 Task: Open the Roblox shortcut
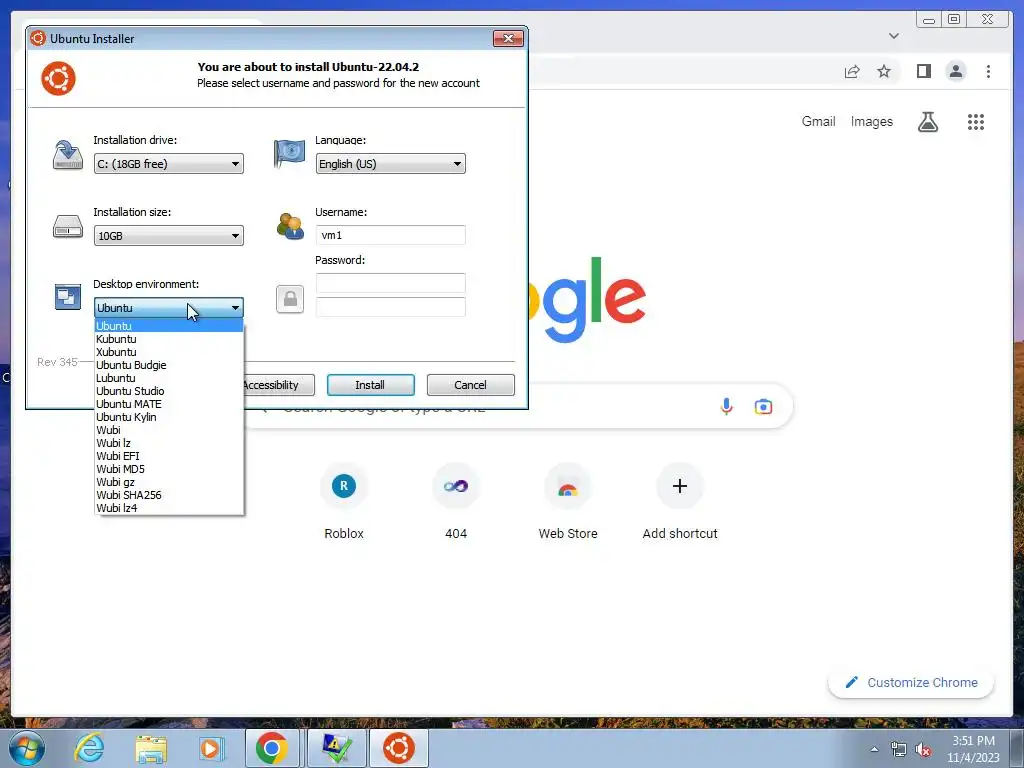coord(344,502)
